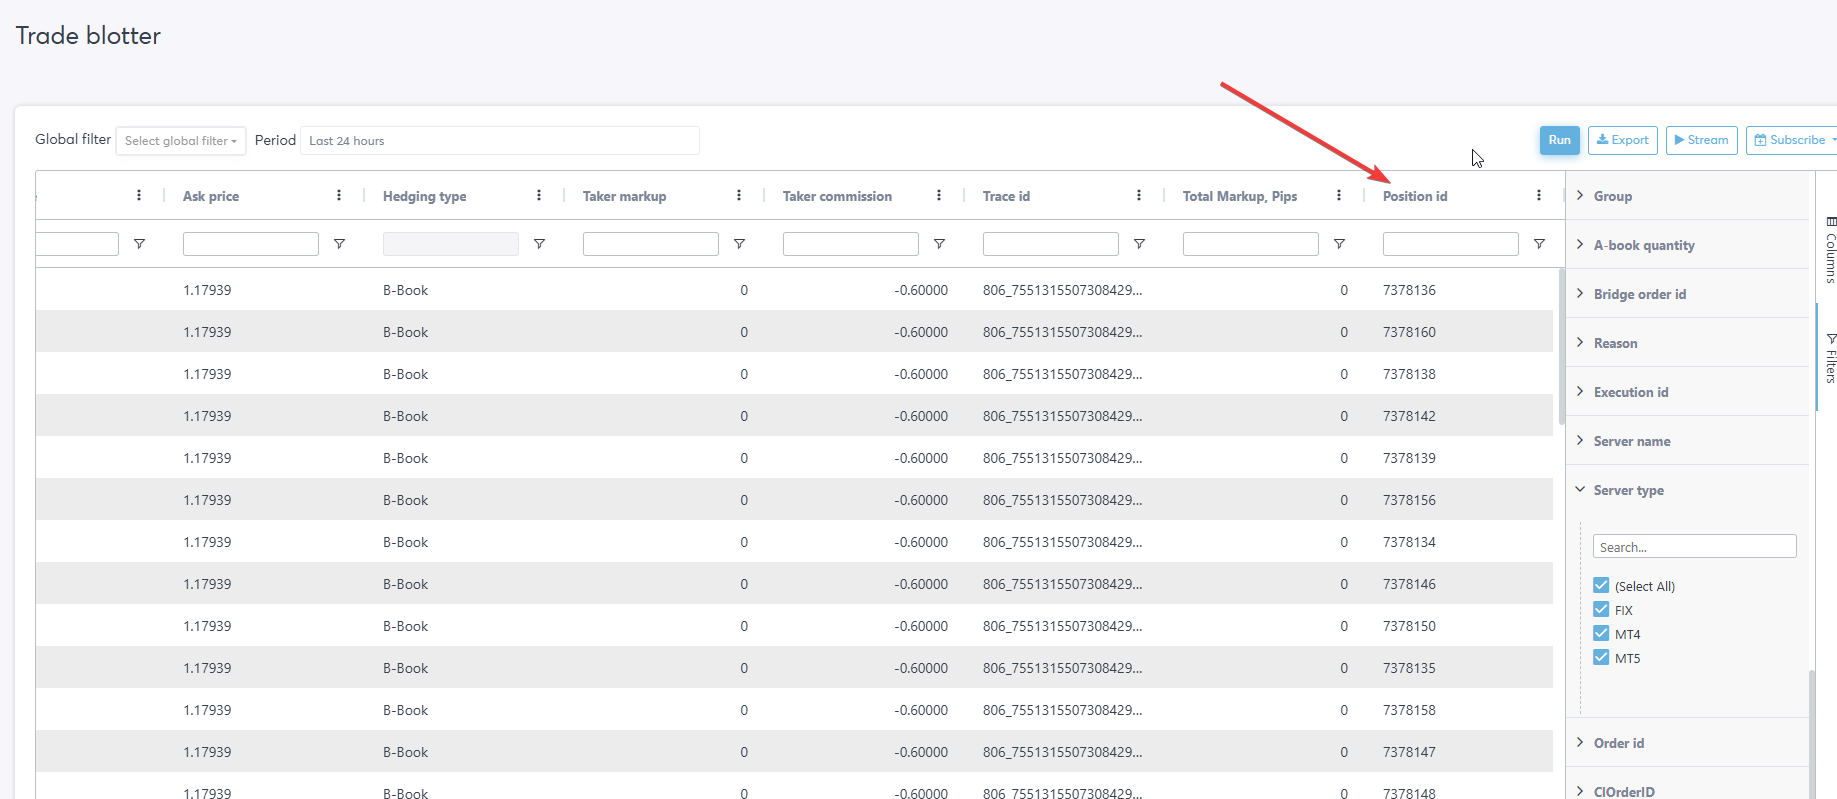Click the Server type Search field
The width and height of the screenshot is (1837, 799).
point(1694,547)
